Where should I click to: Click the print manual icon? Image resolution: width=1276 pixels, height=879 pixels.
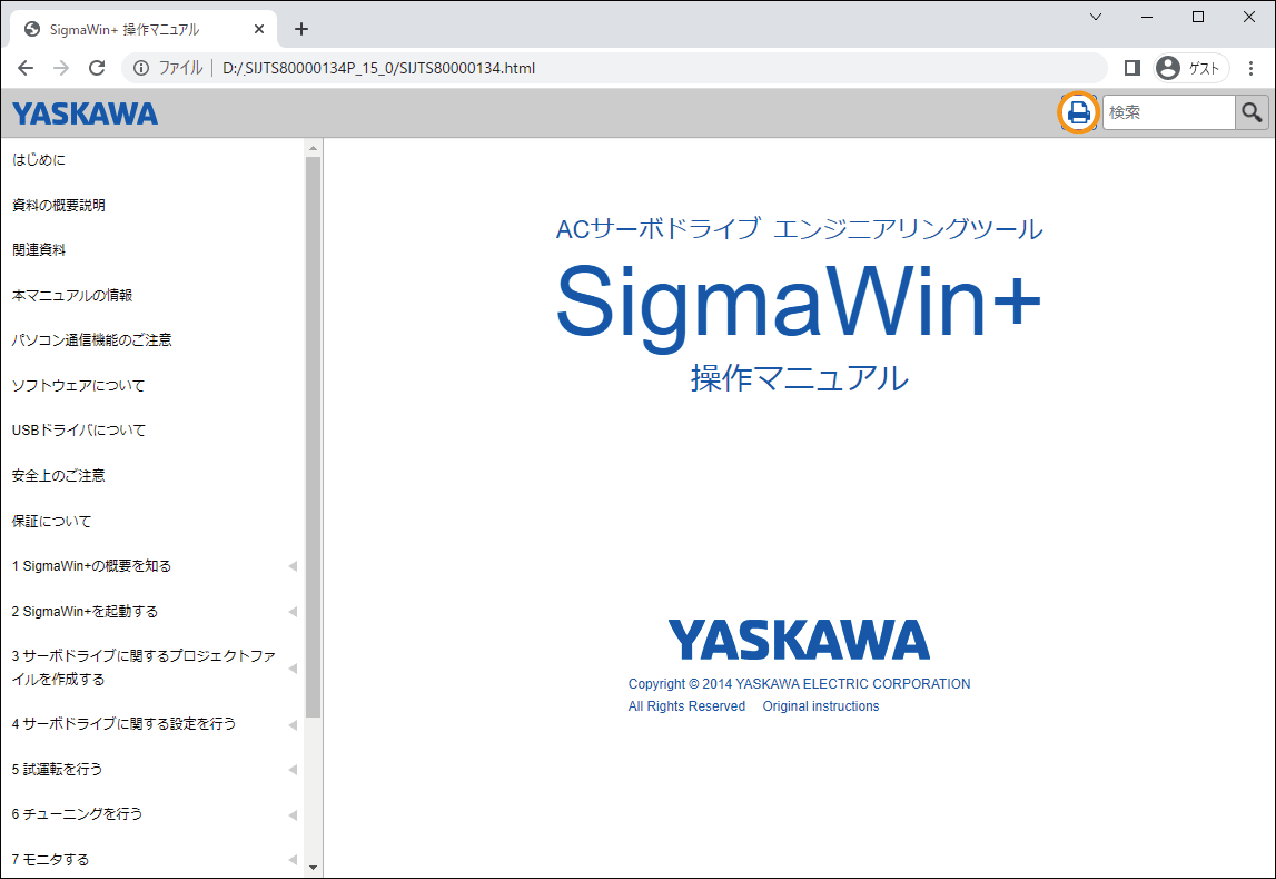click(x=1078, y=113)
